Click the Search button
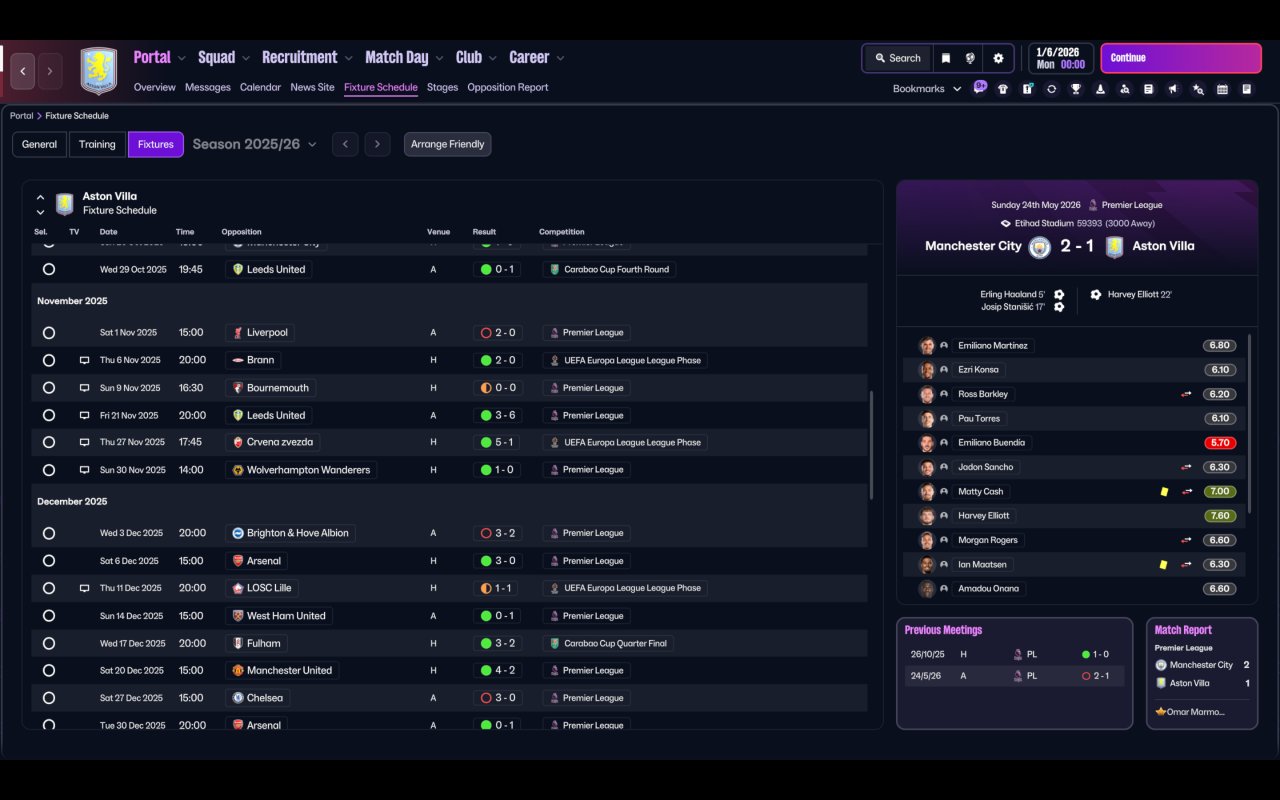Screen dimensions: 1280x800 point(897,58)
